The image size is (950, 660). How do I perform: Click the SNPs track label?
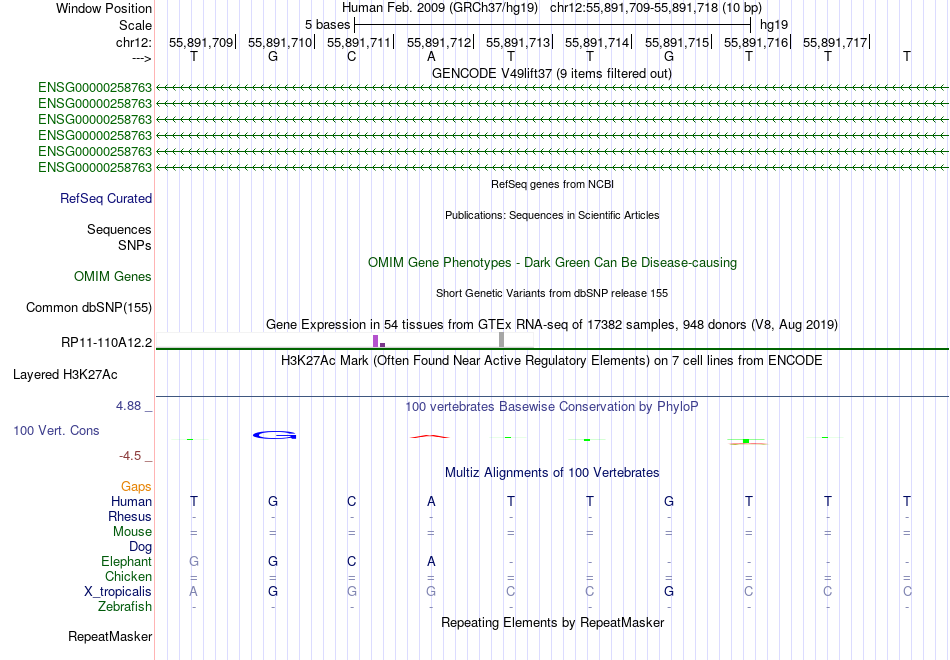pos(135,245)
